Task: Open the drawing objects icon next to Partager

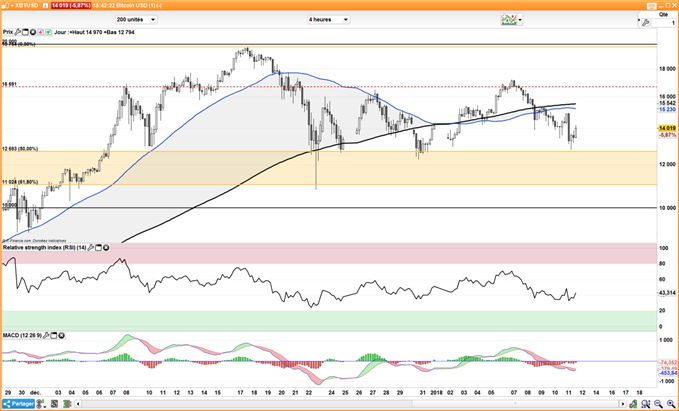Action: pyautogui.click(x=41, y=404)
